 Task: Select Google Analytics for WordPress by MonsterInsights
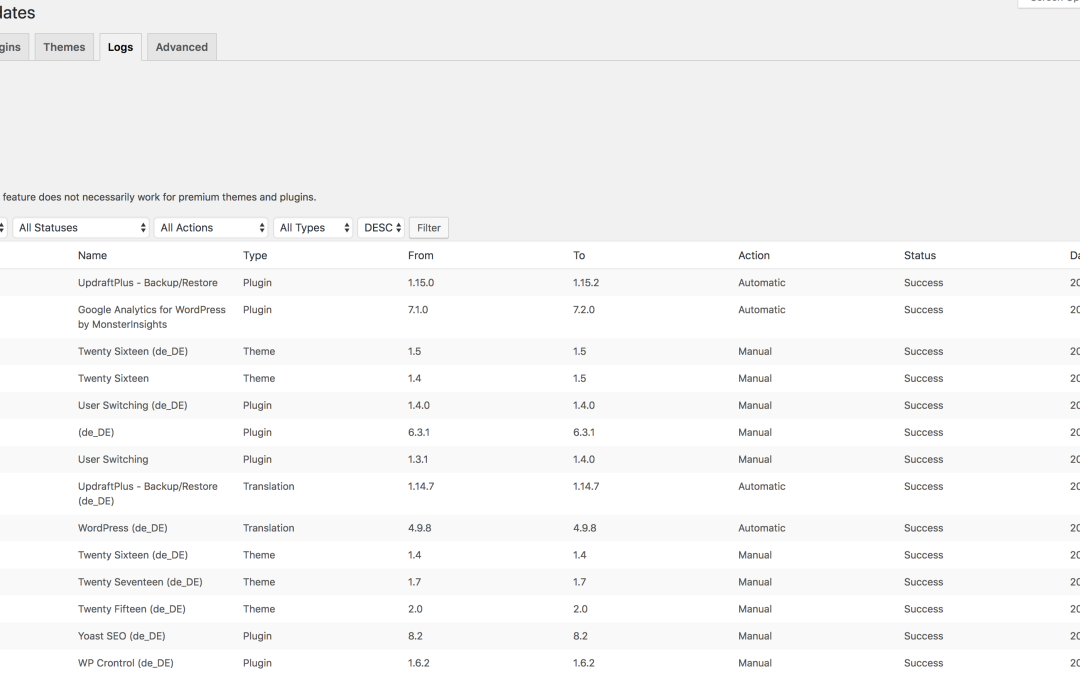point(152,317)
